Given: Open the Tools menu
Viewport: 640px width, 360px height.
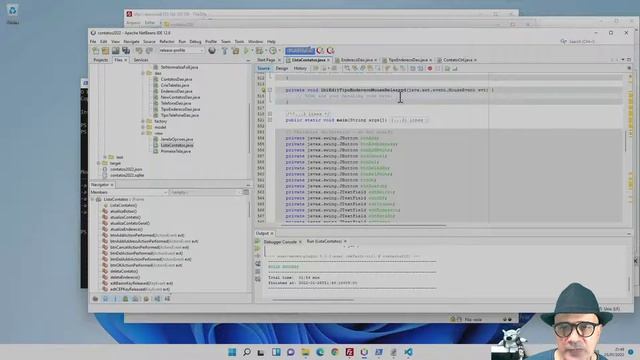Looking at the screenshot, I should [239, 42].
